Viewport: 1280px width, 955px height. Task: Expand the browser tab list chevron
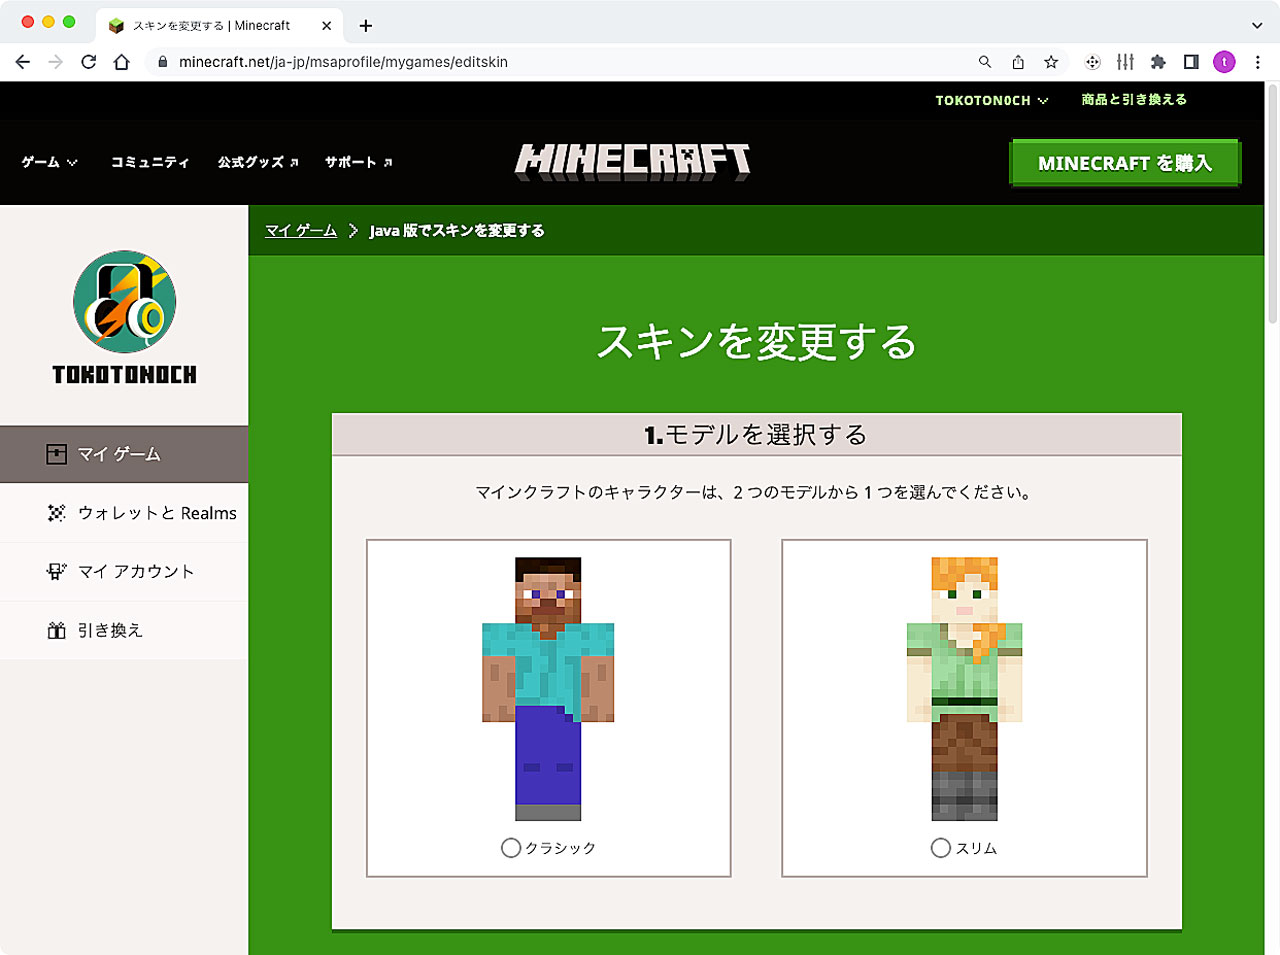1257,25
